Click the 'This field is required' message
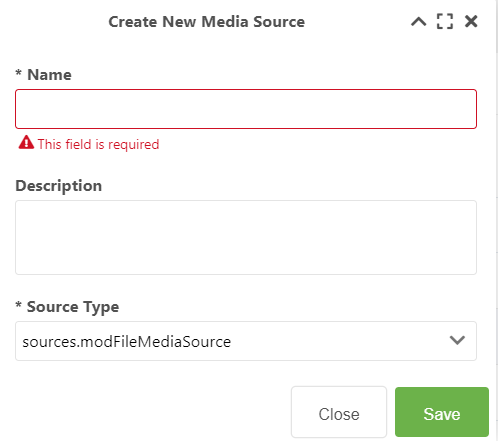 [98, 144]
